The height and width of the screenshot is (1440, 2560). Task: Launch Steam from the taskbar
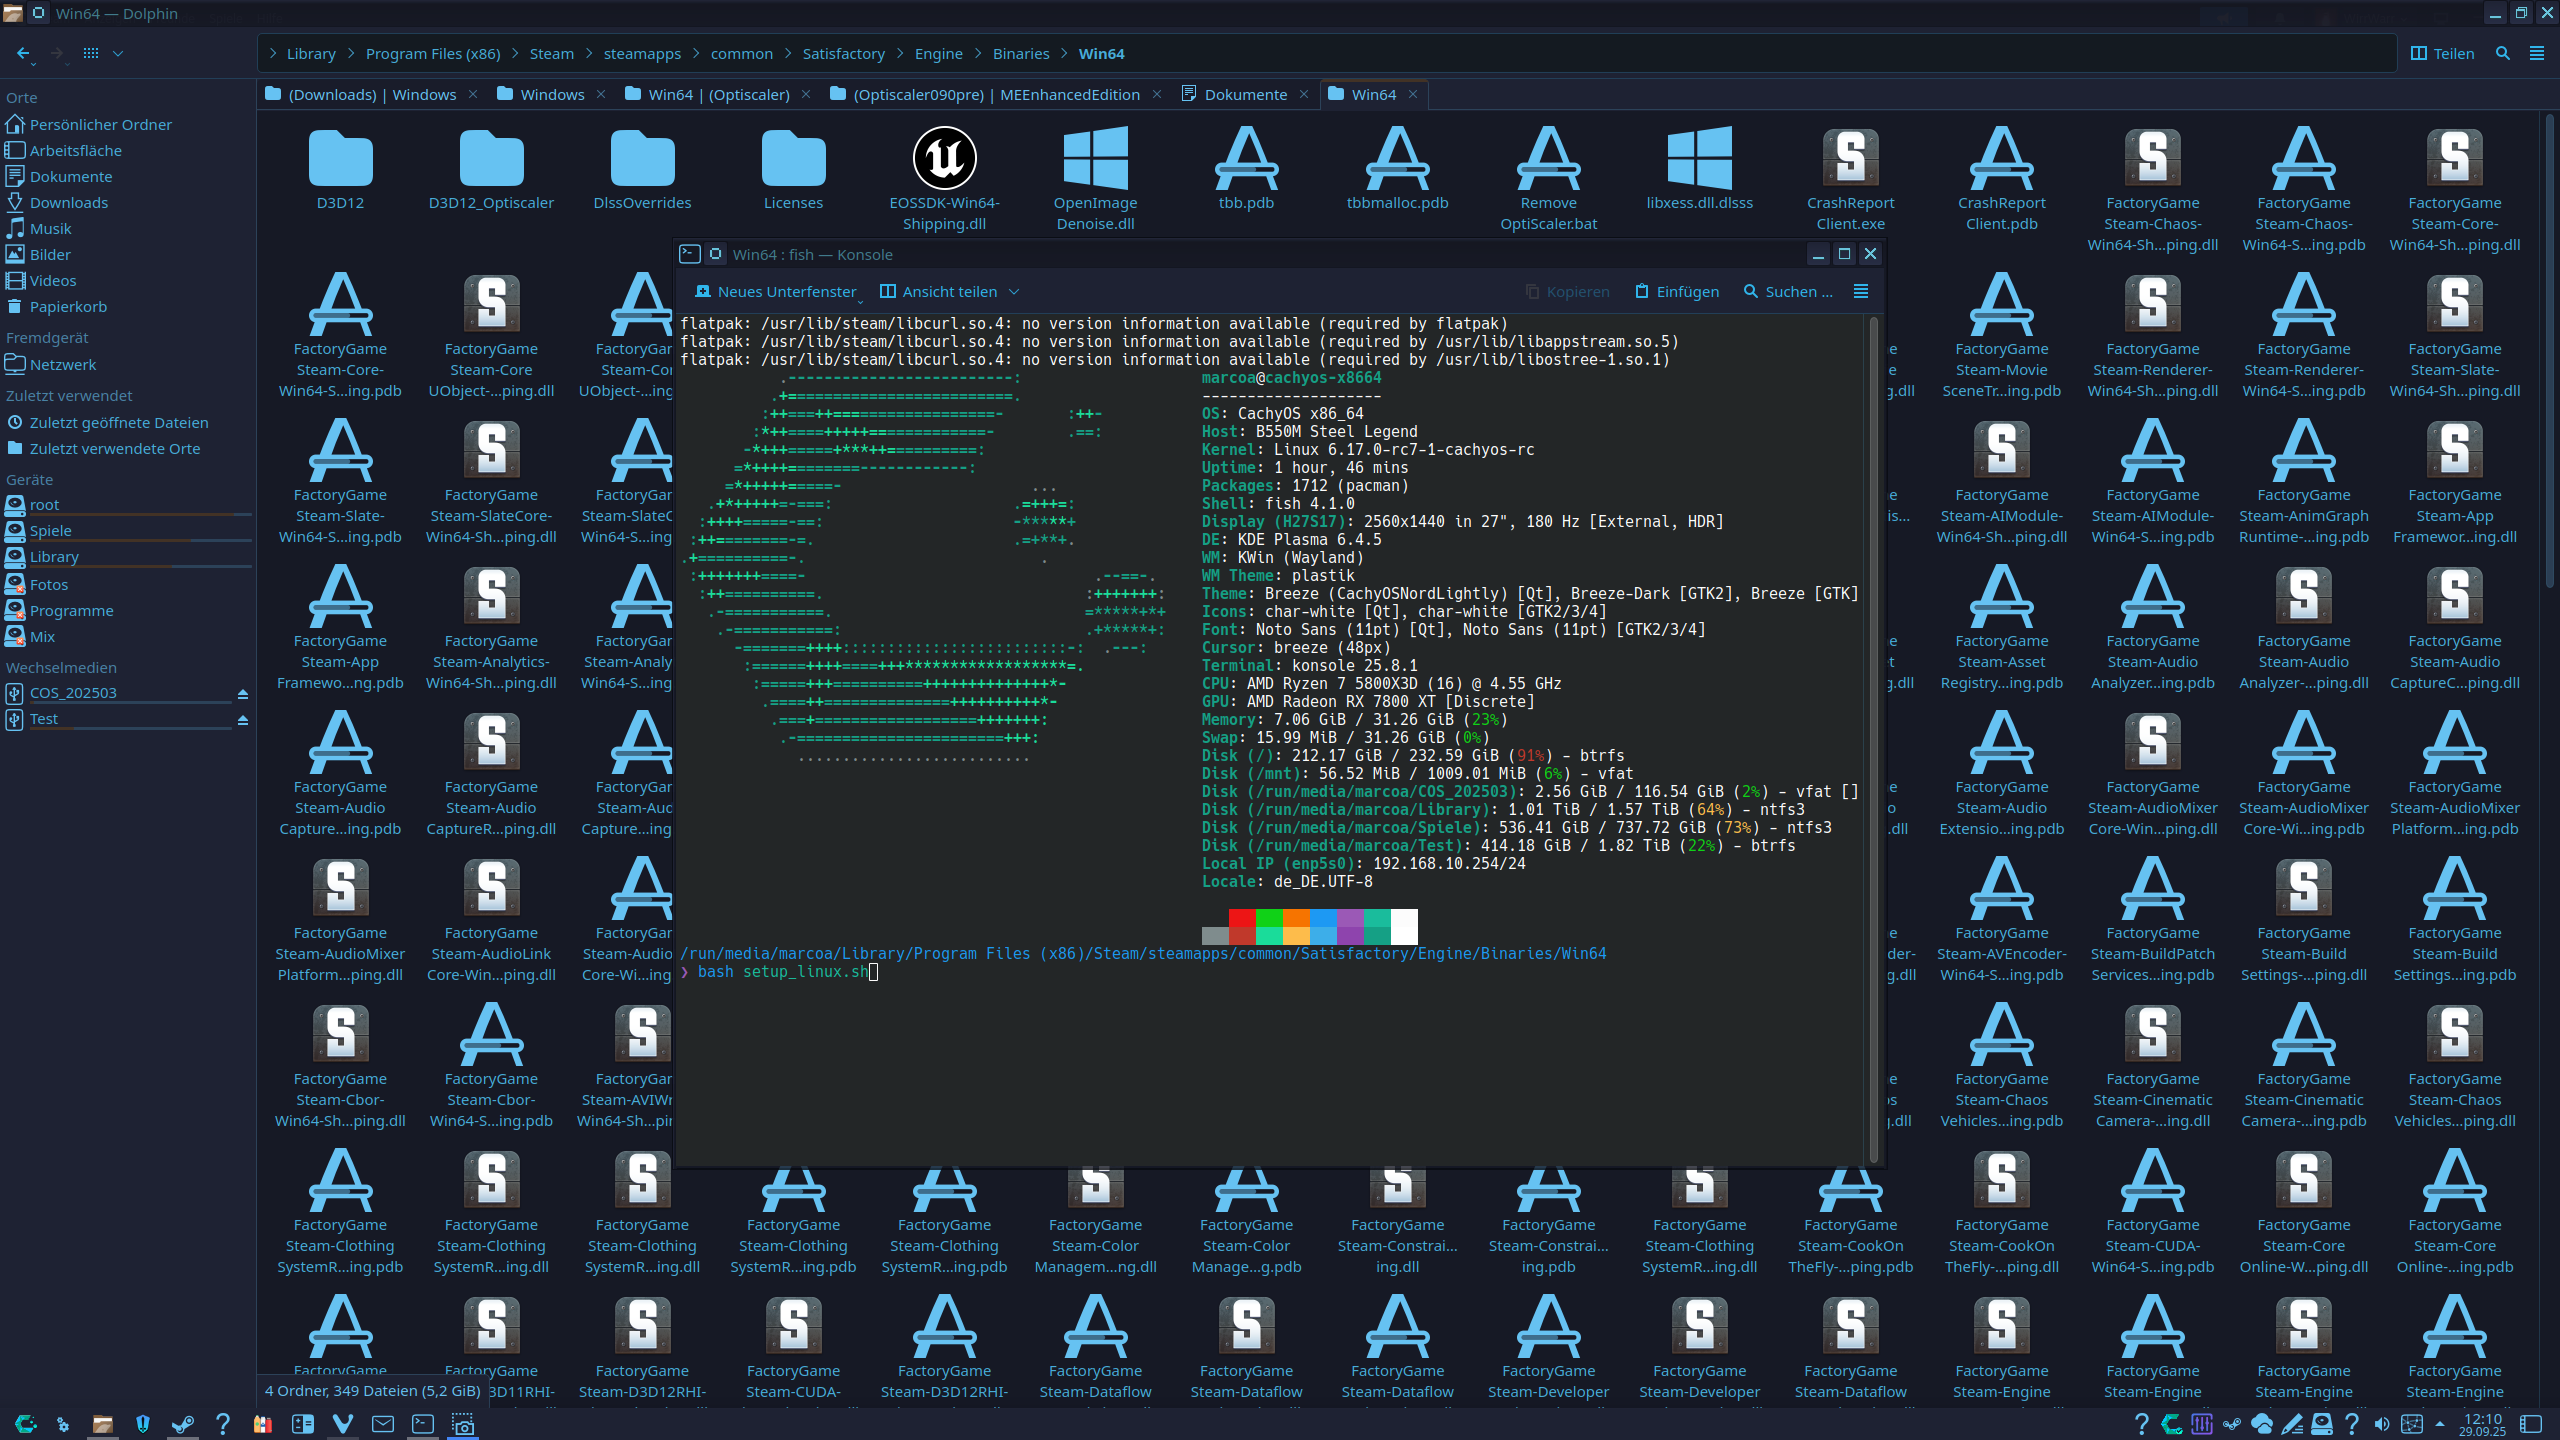(183, 1423)
